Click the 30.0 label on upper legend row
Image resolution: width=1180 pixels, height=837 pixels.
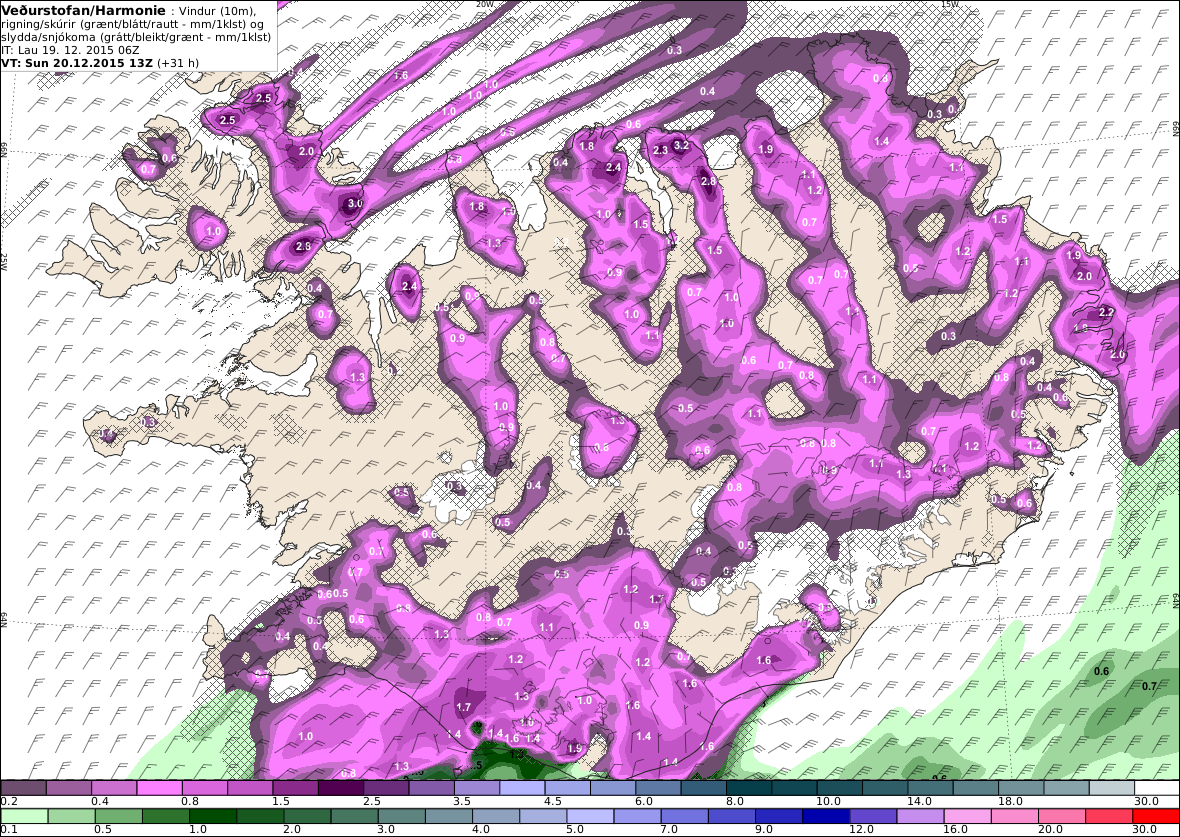tap(1145, 802)
